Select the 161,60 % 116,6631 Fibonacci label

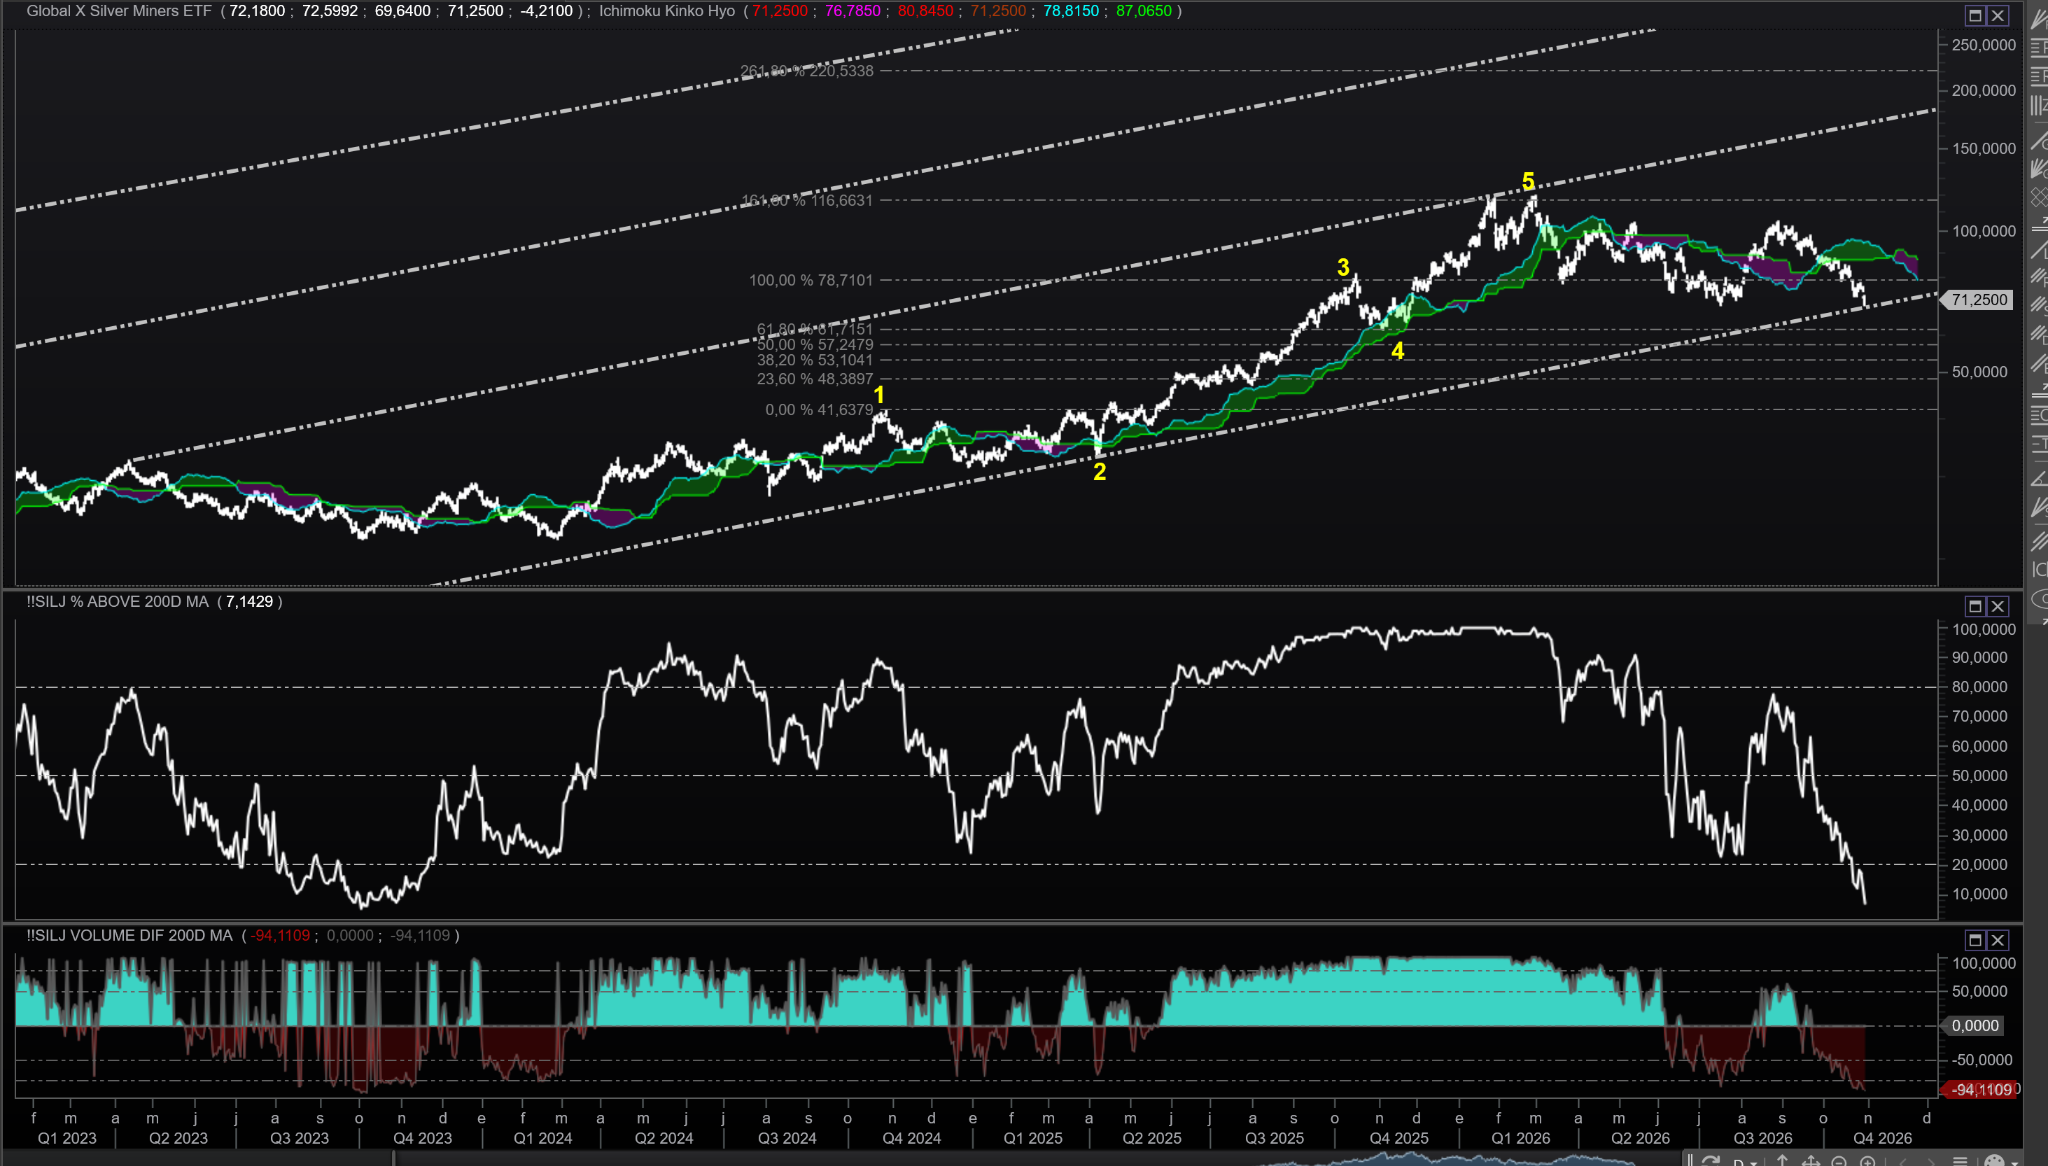[807, 200]
